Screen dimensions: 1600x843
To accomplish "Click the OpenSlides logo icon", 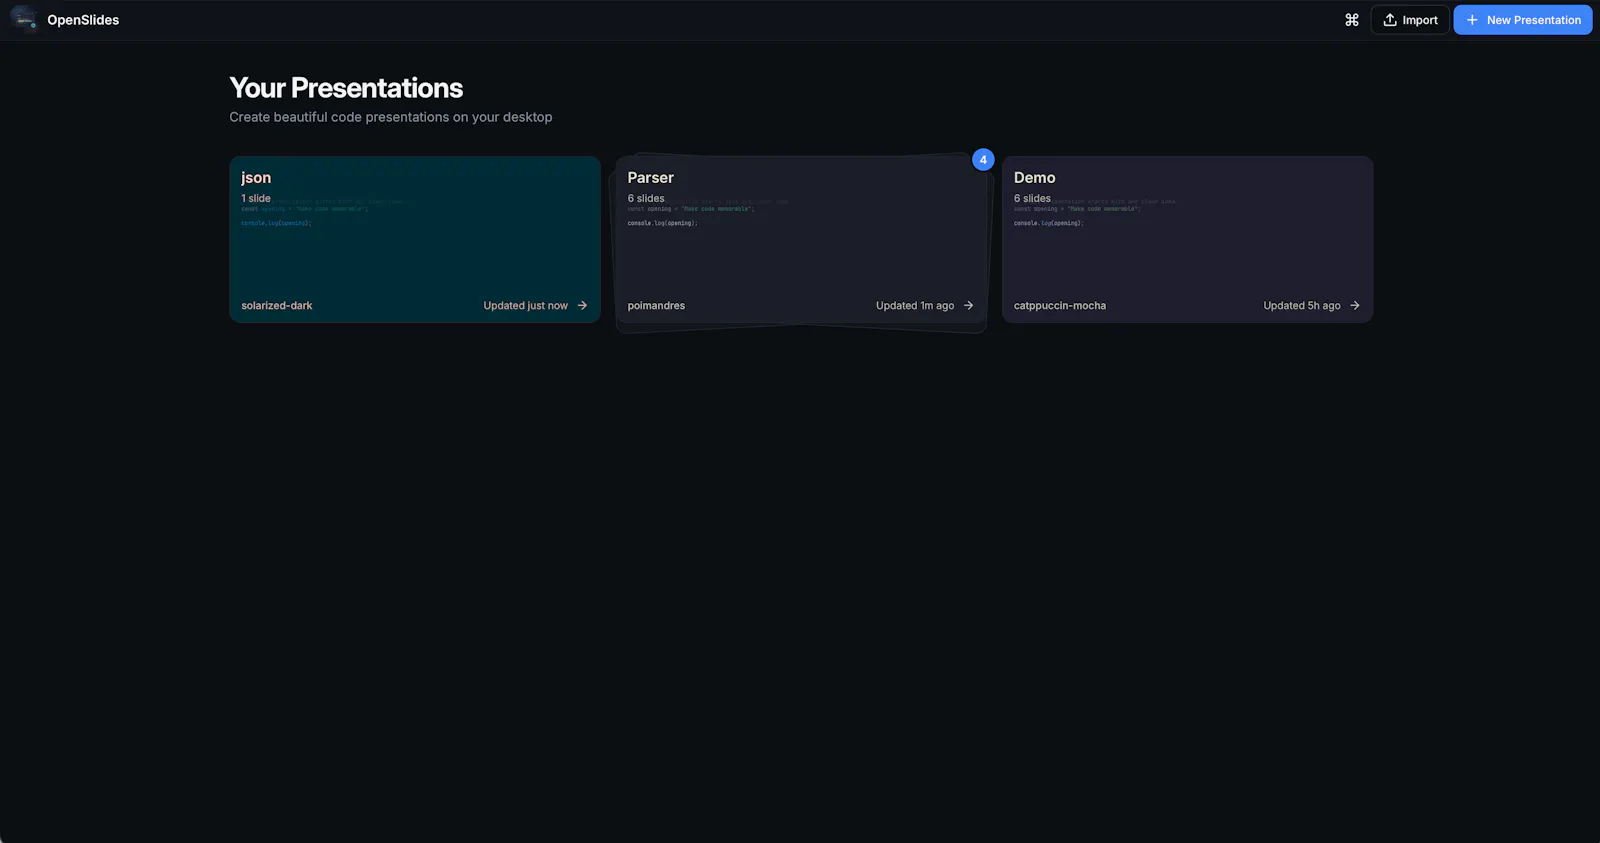I will [x=24, y=19].
